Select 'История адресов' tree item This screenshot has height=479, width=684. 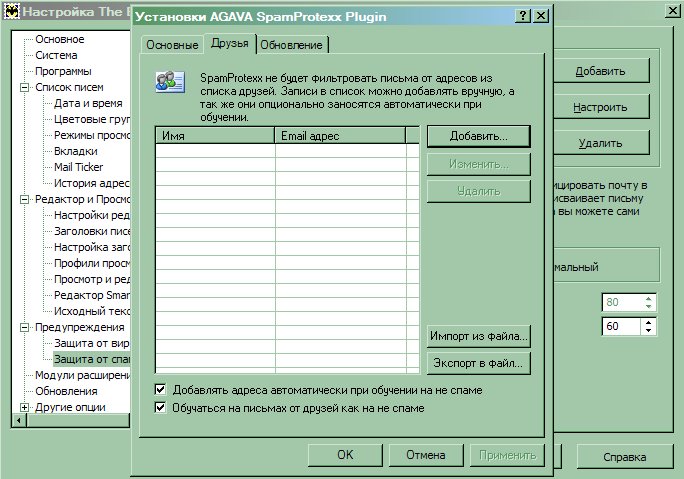(x=92, y=183)
